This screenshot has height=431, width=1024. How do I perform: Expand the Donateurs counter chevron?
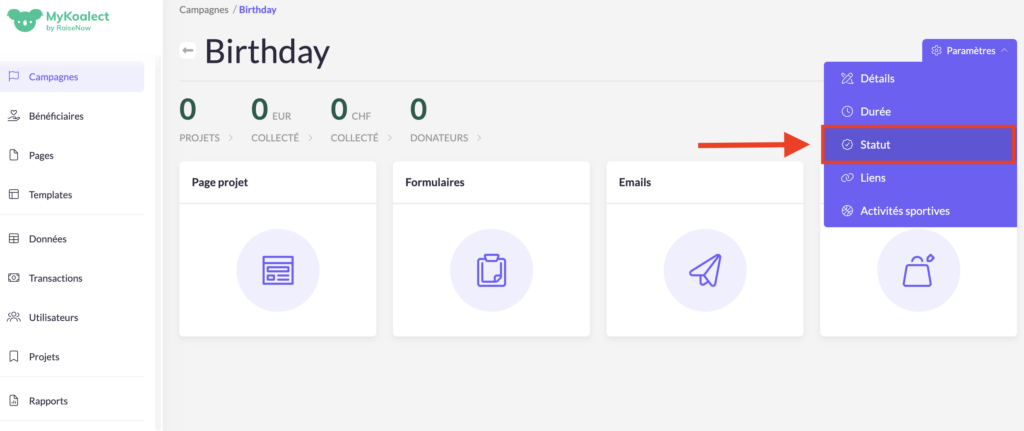pos(481,138)
